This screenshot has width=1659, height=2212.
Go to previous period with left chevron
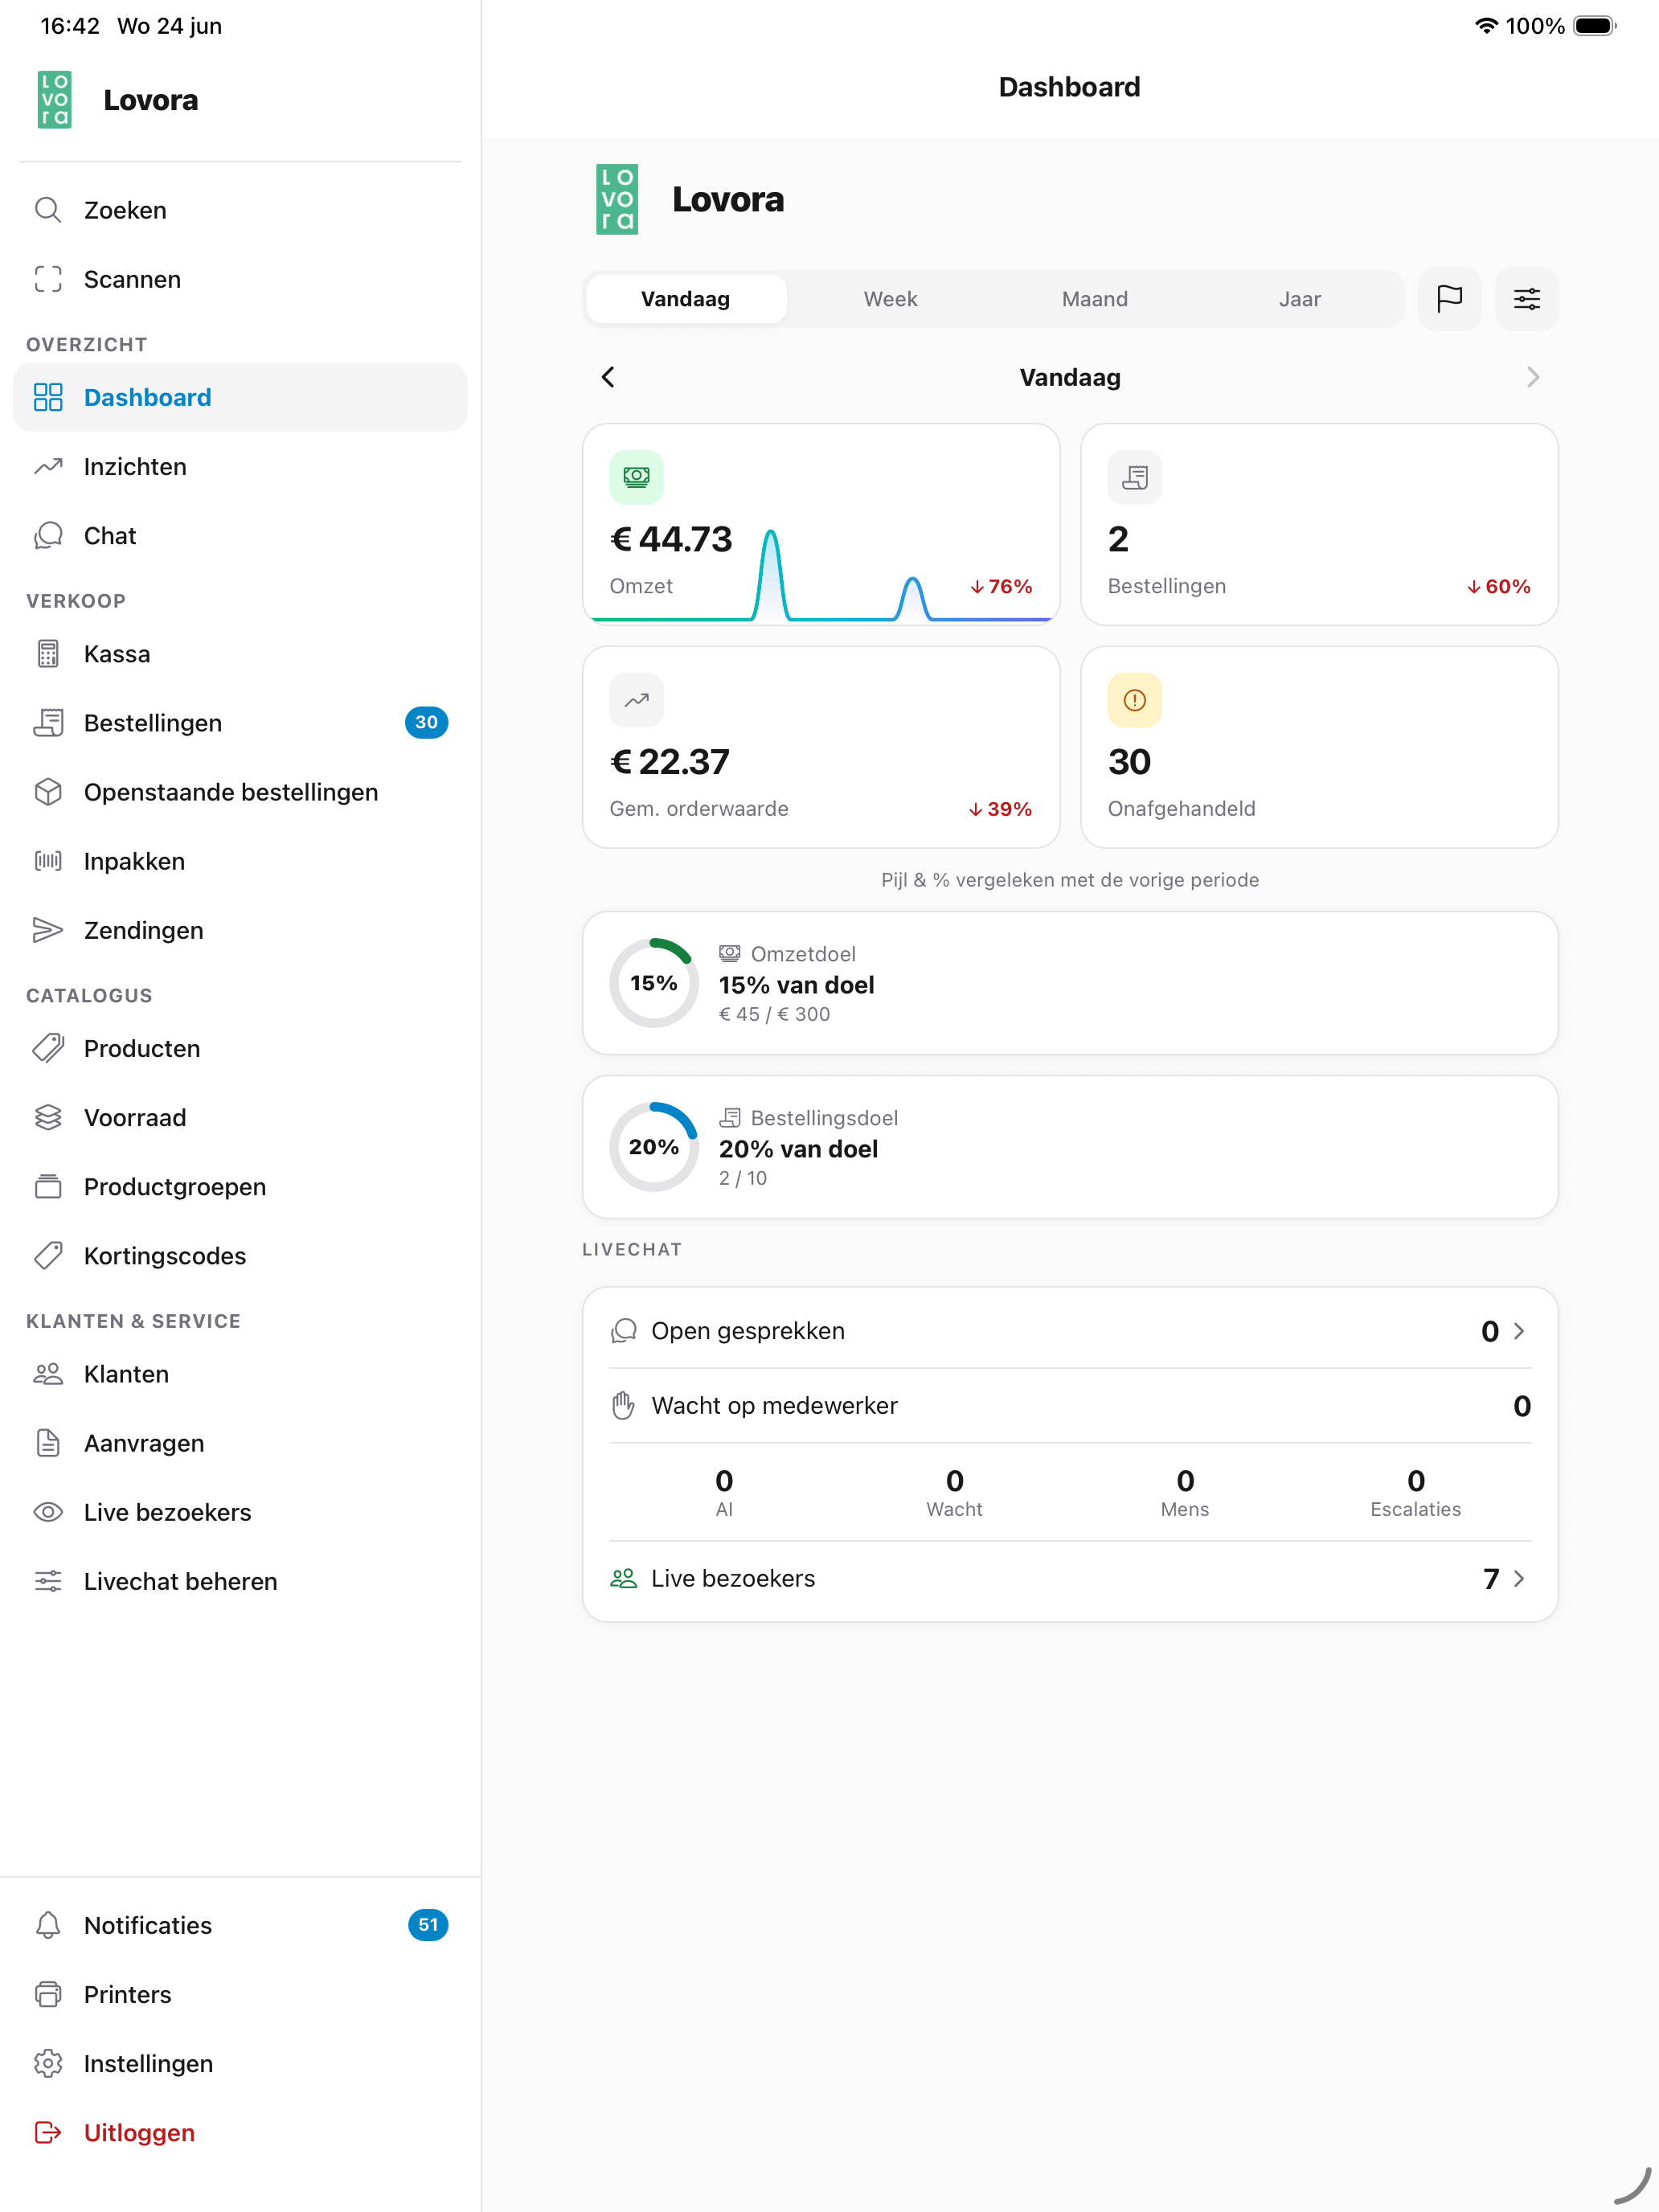pos(608,377)
